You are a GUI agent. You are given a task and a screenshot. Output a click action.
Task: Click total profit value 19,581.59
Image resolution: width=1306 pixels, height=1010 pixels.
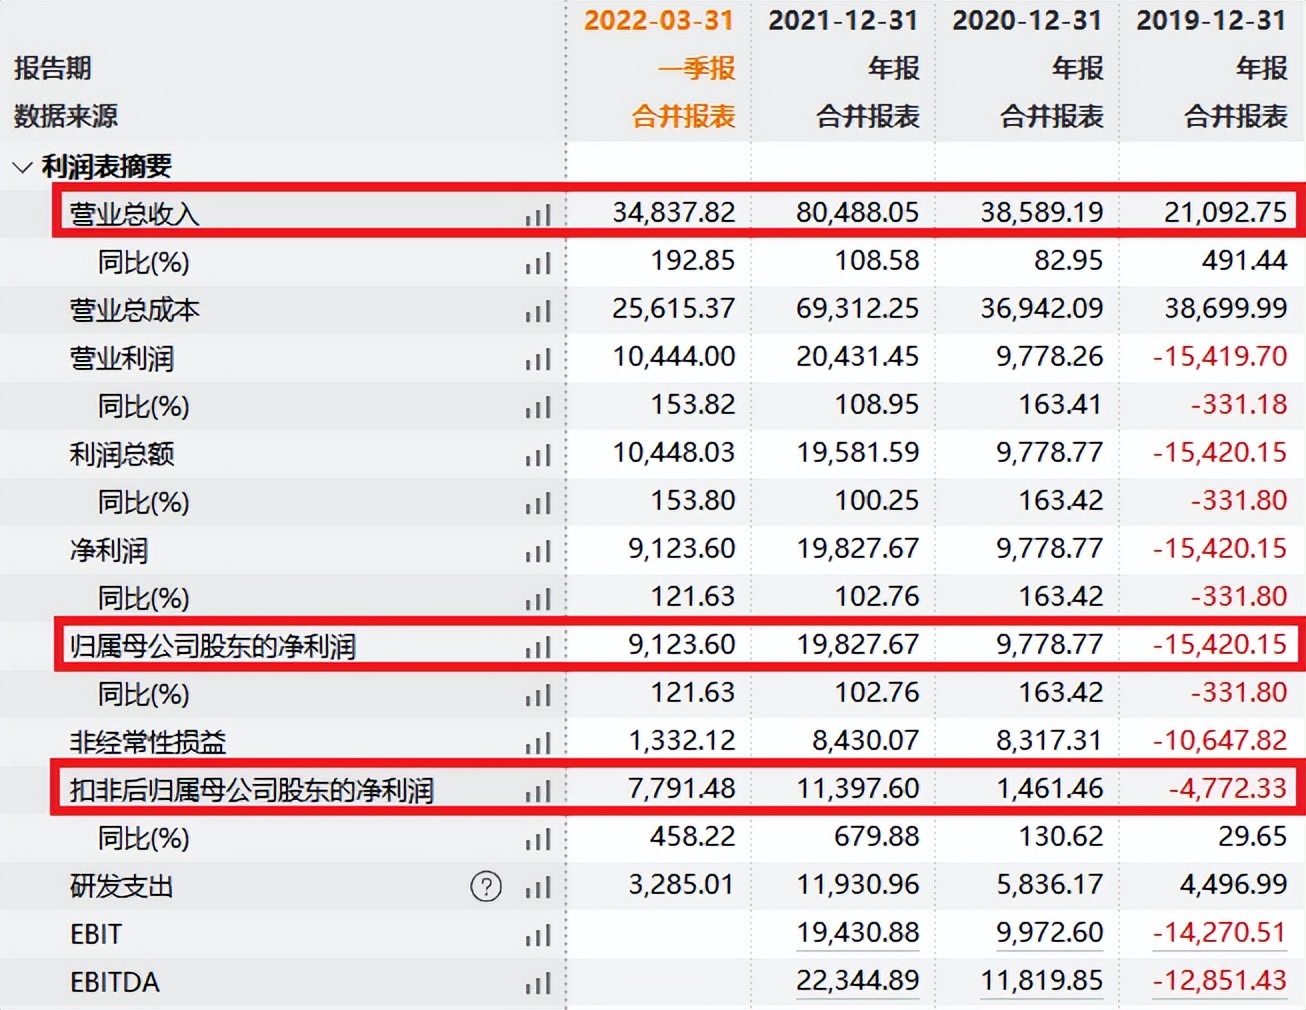(x=858, y=452)
